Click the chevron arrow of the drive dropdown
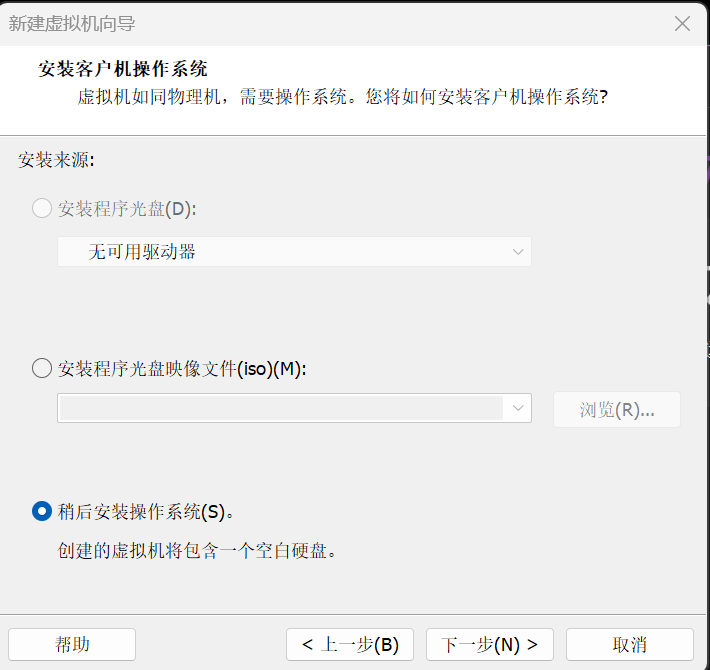 point(518,252)
